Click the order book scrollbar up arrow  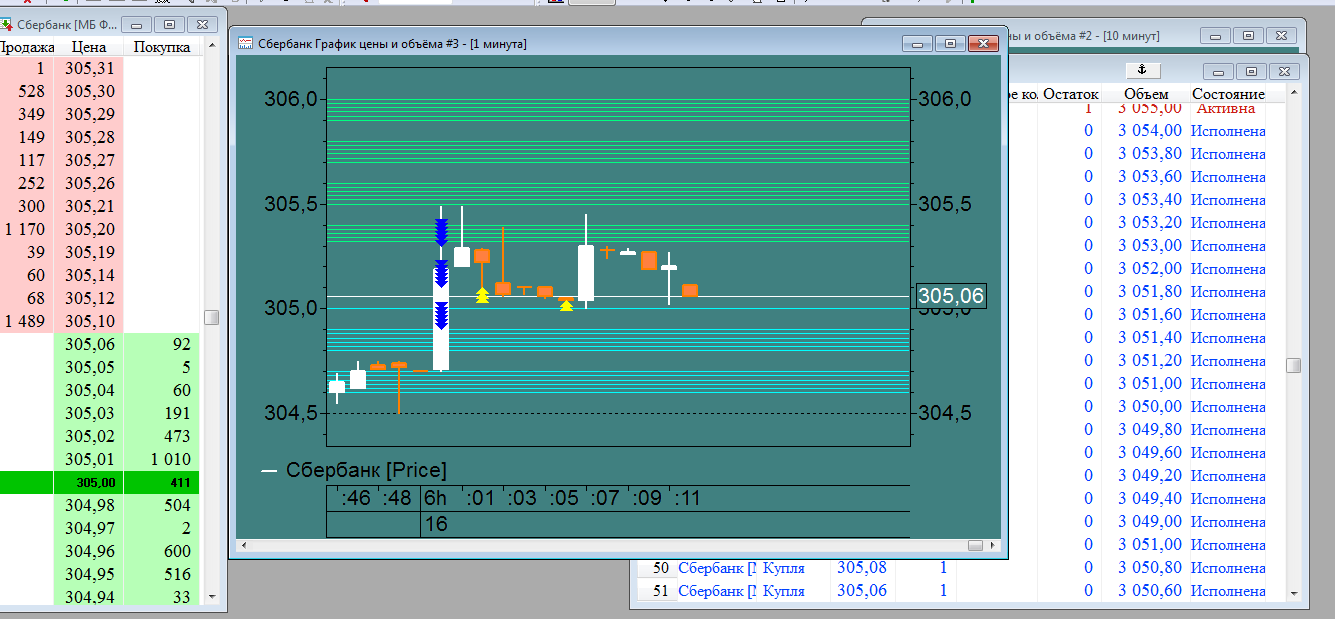[x=211, y=46]
